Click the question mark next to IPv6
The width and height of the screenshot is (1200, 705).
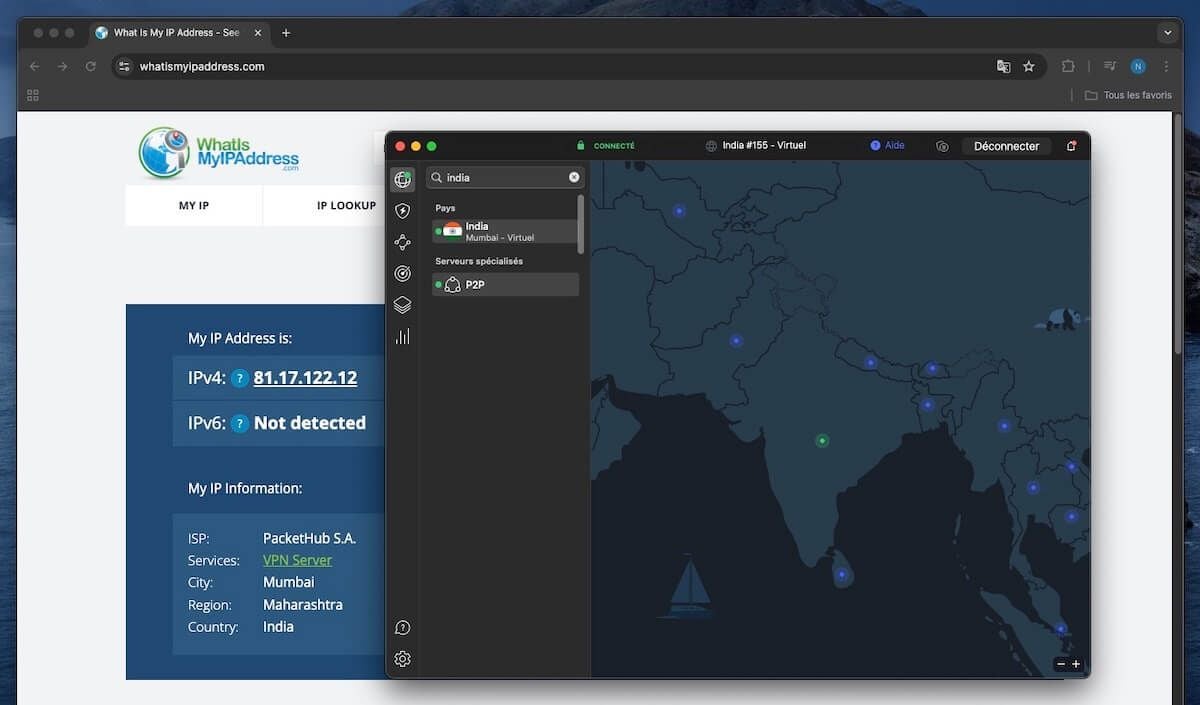pos(240,423)
